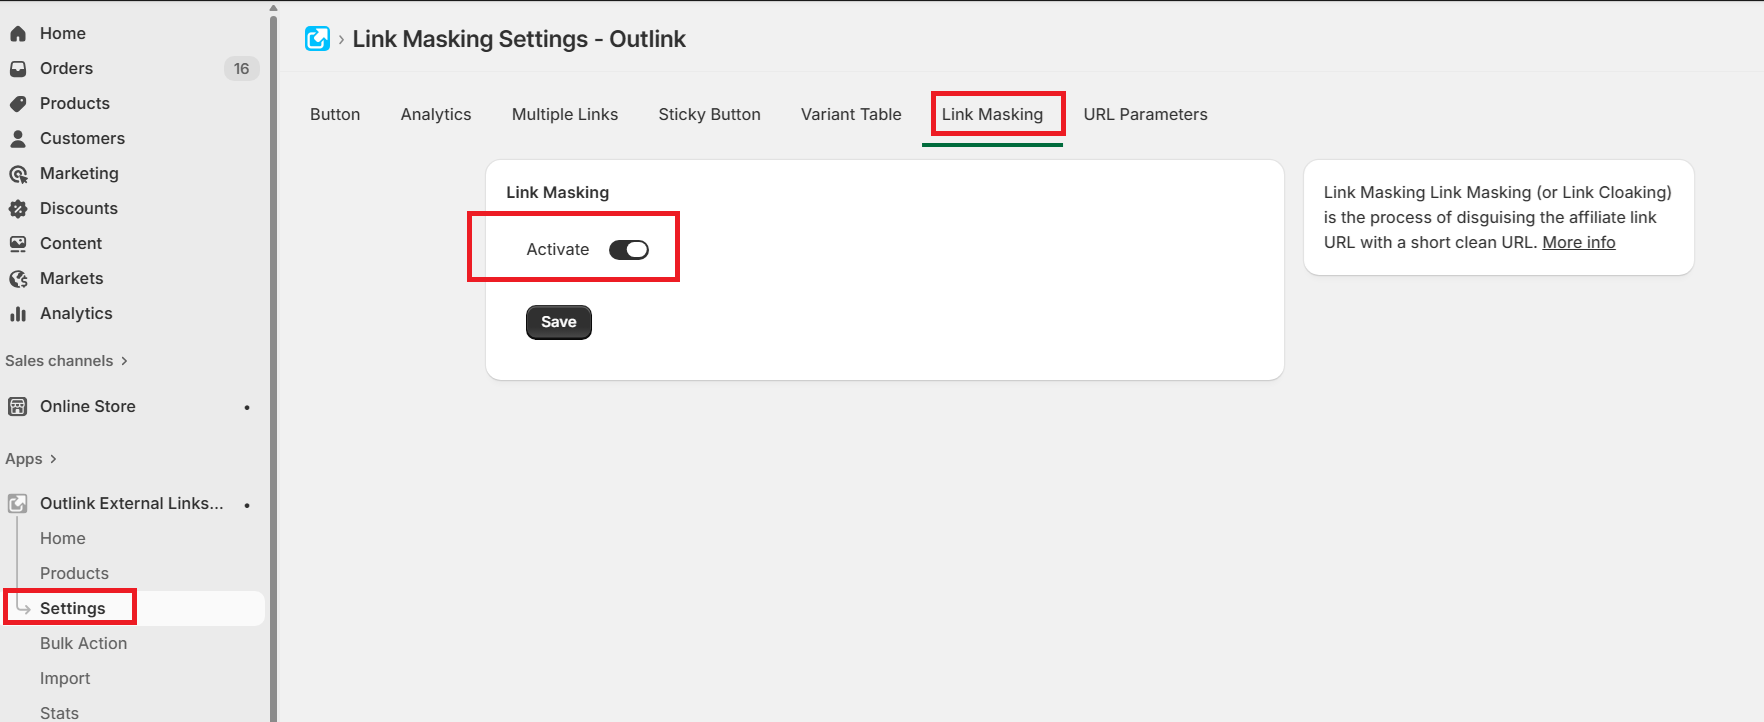
Task: Toggle the Activate link masking switch
Action: pyautogui.click(x=629, y=249)
